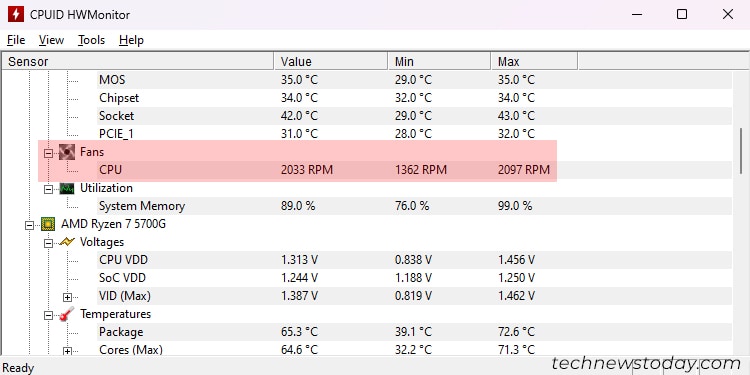The height and width of the screenshot is (375, 750).
Task: Select the System Memory row
Action: [x=414, y=206]
